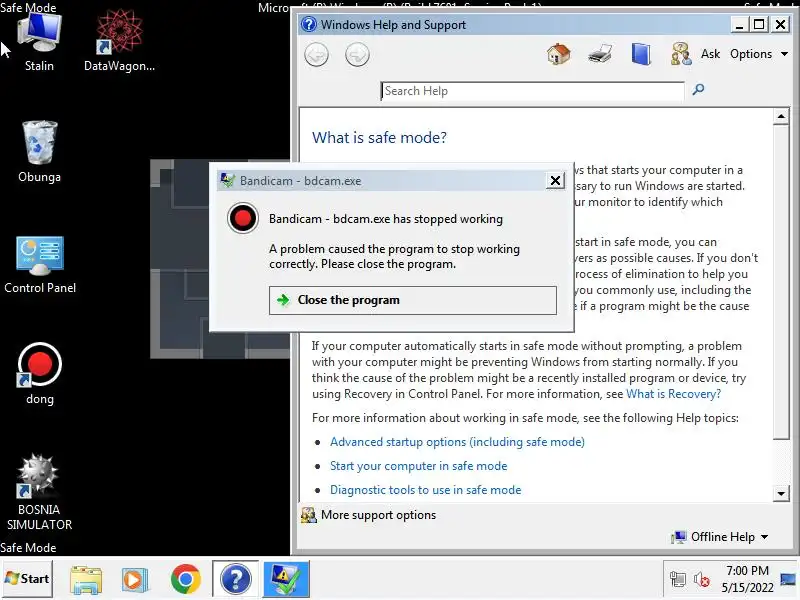The width and height of the screenshot is (800, 600).
Task: Click the Ask people icon in Help toolbar
Action: pyautogui.click(x=681, y=54)
